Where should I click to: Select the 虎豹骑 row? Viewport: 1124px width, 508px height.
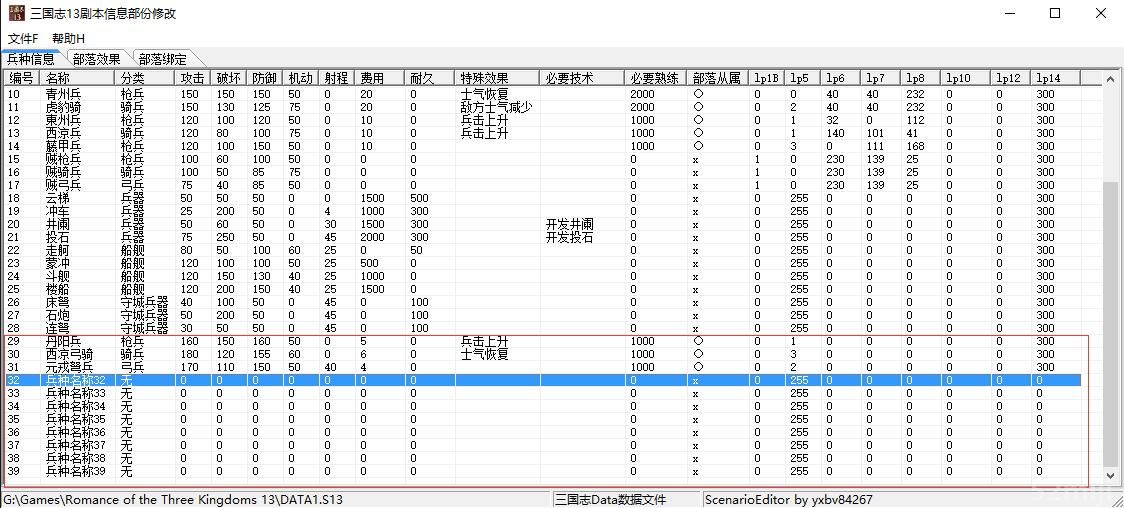pos(64,107)
